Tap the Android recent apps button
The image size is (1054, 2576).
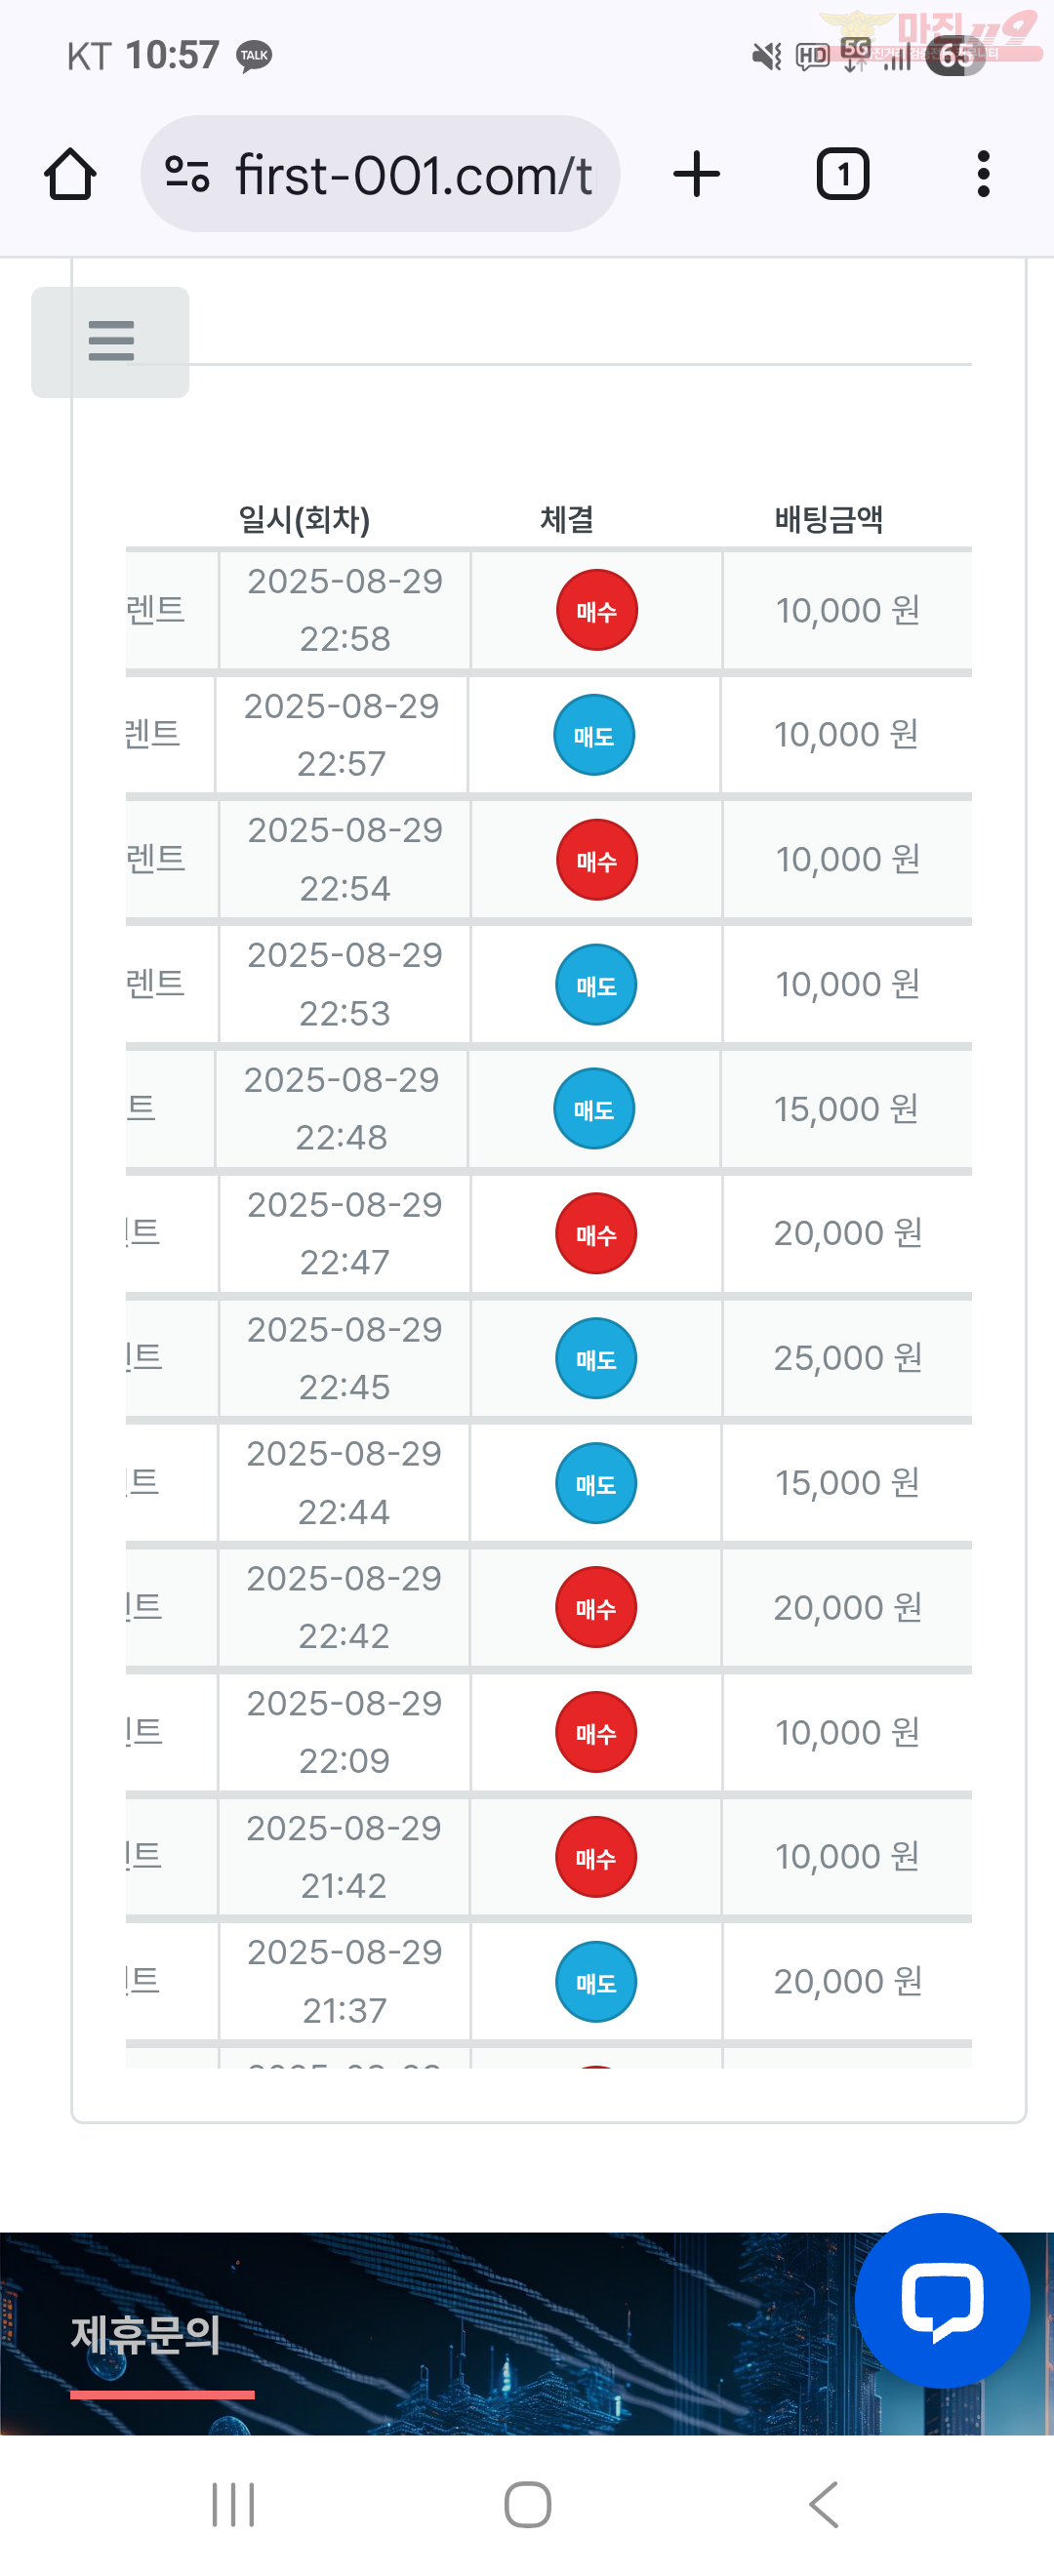(233, 2505)
